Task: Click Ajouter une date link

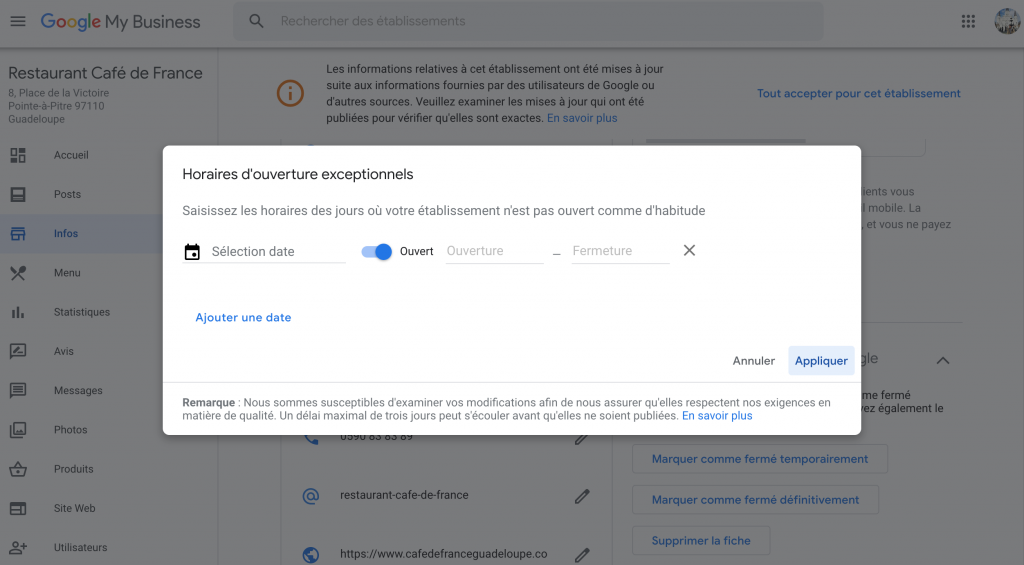Action: 243,318
